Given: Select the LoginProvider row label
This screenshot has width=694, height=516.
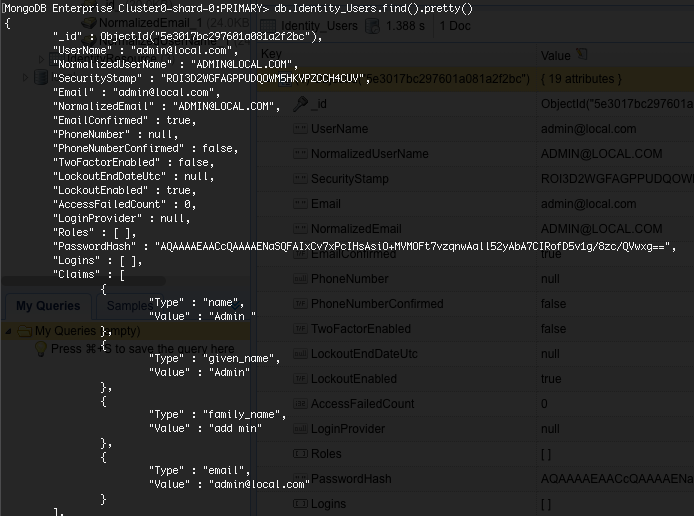Looking at the screenshot, I should 348,429.
